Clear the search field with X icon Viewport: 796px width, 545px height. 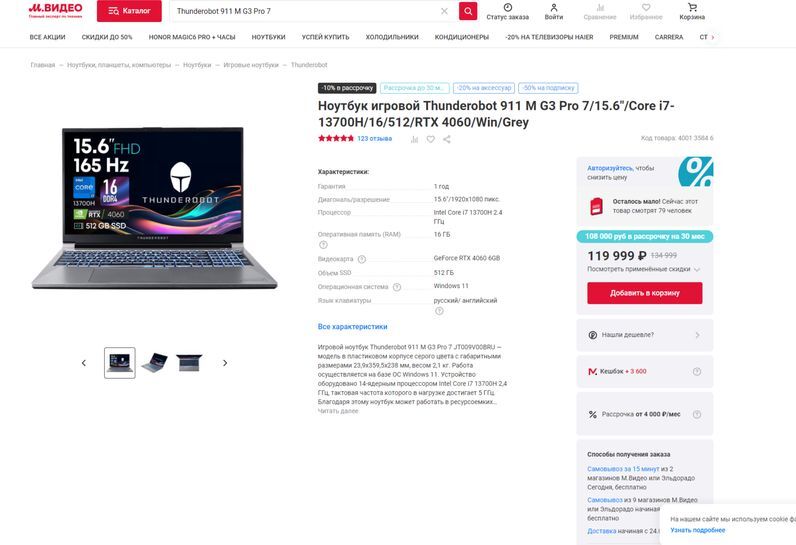tap(444, 11)
